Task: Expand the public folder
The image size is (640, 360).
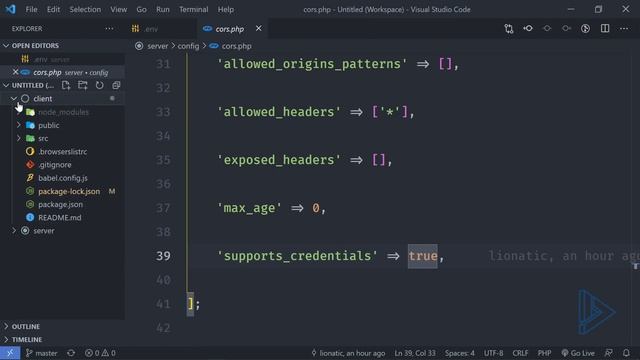Action: click(19, 125)
